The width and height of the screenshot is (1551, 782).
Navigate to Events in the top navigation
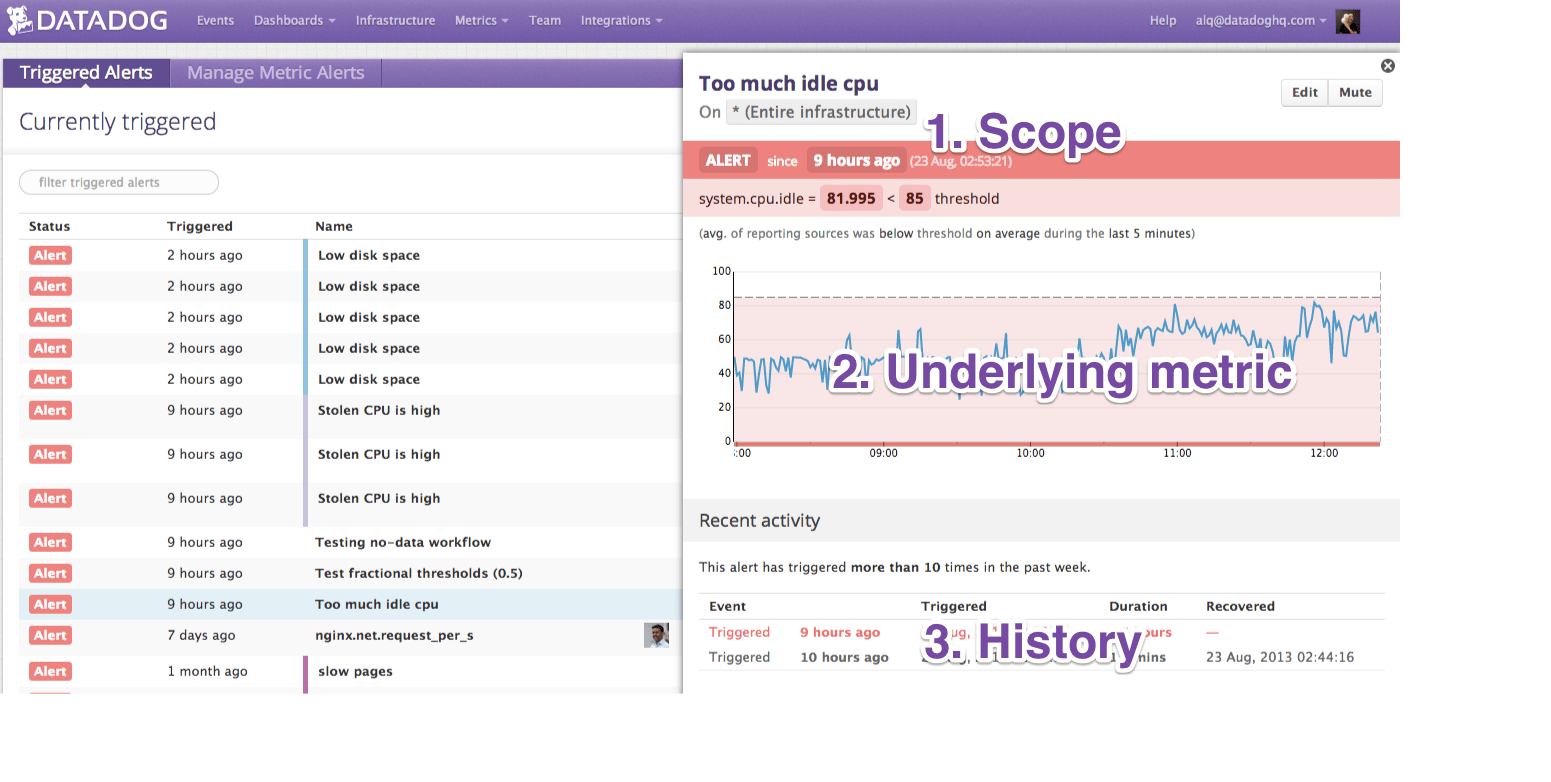(x=215, y=20)
